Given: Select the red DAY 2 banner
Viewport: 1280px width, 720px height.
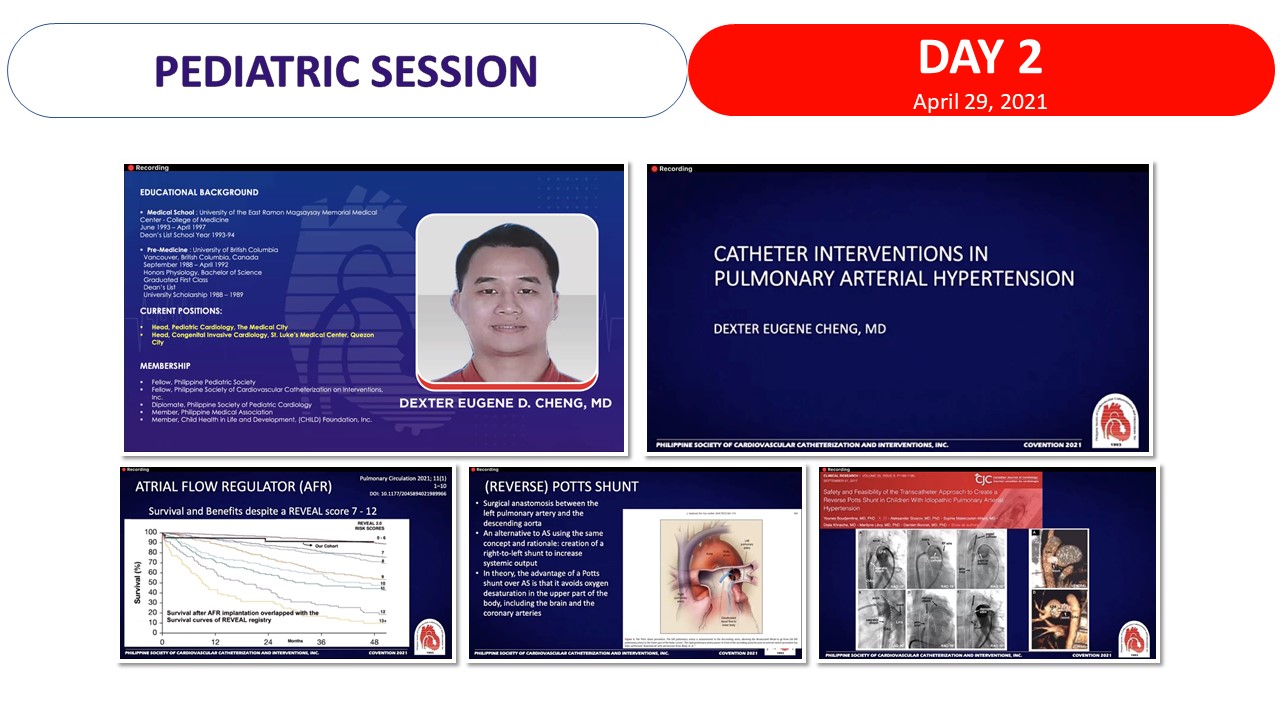Looking at the screenshot, I should [x=980, y=71].
